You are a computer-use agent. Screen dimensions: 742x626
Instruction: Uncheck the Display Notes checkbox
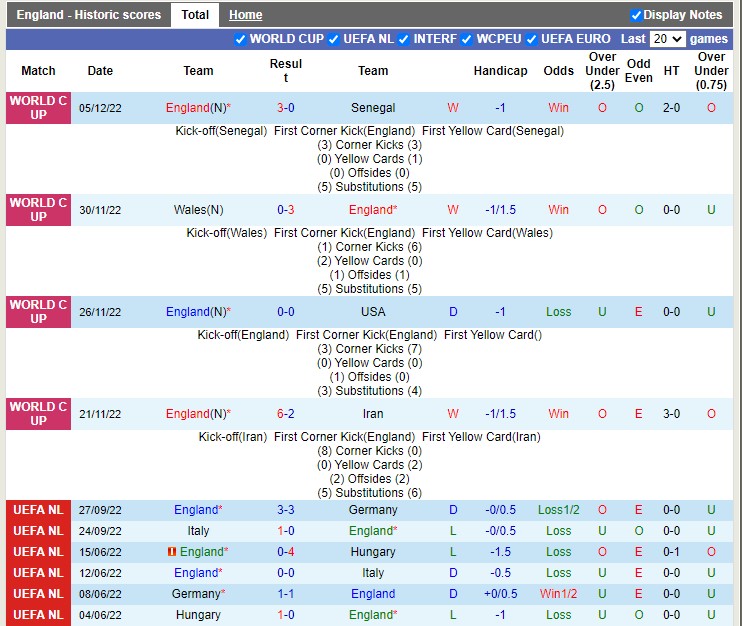(636, 15)
